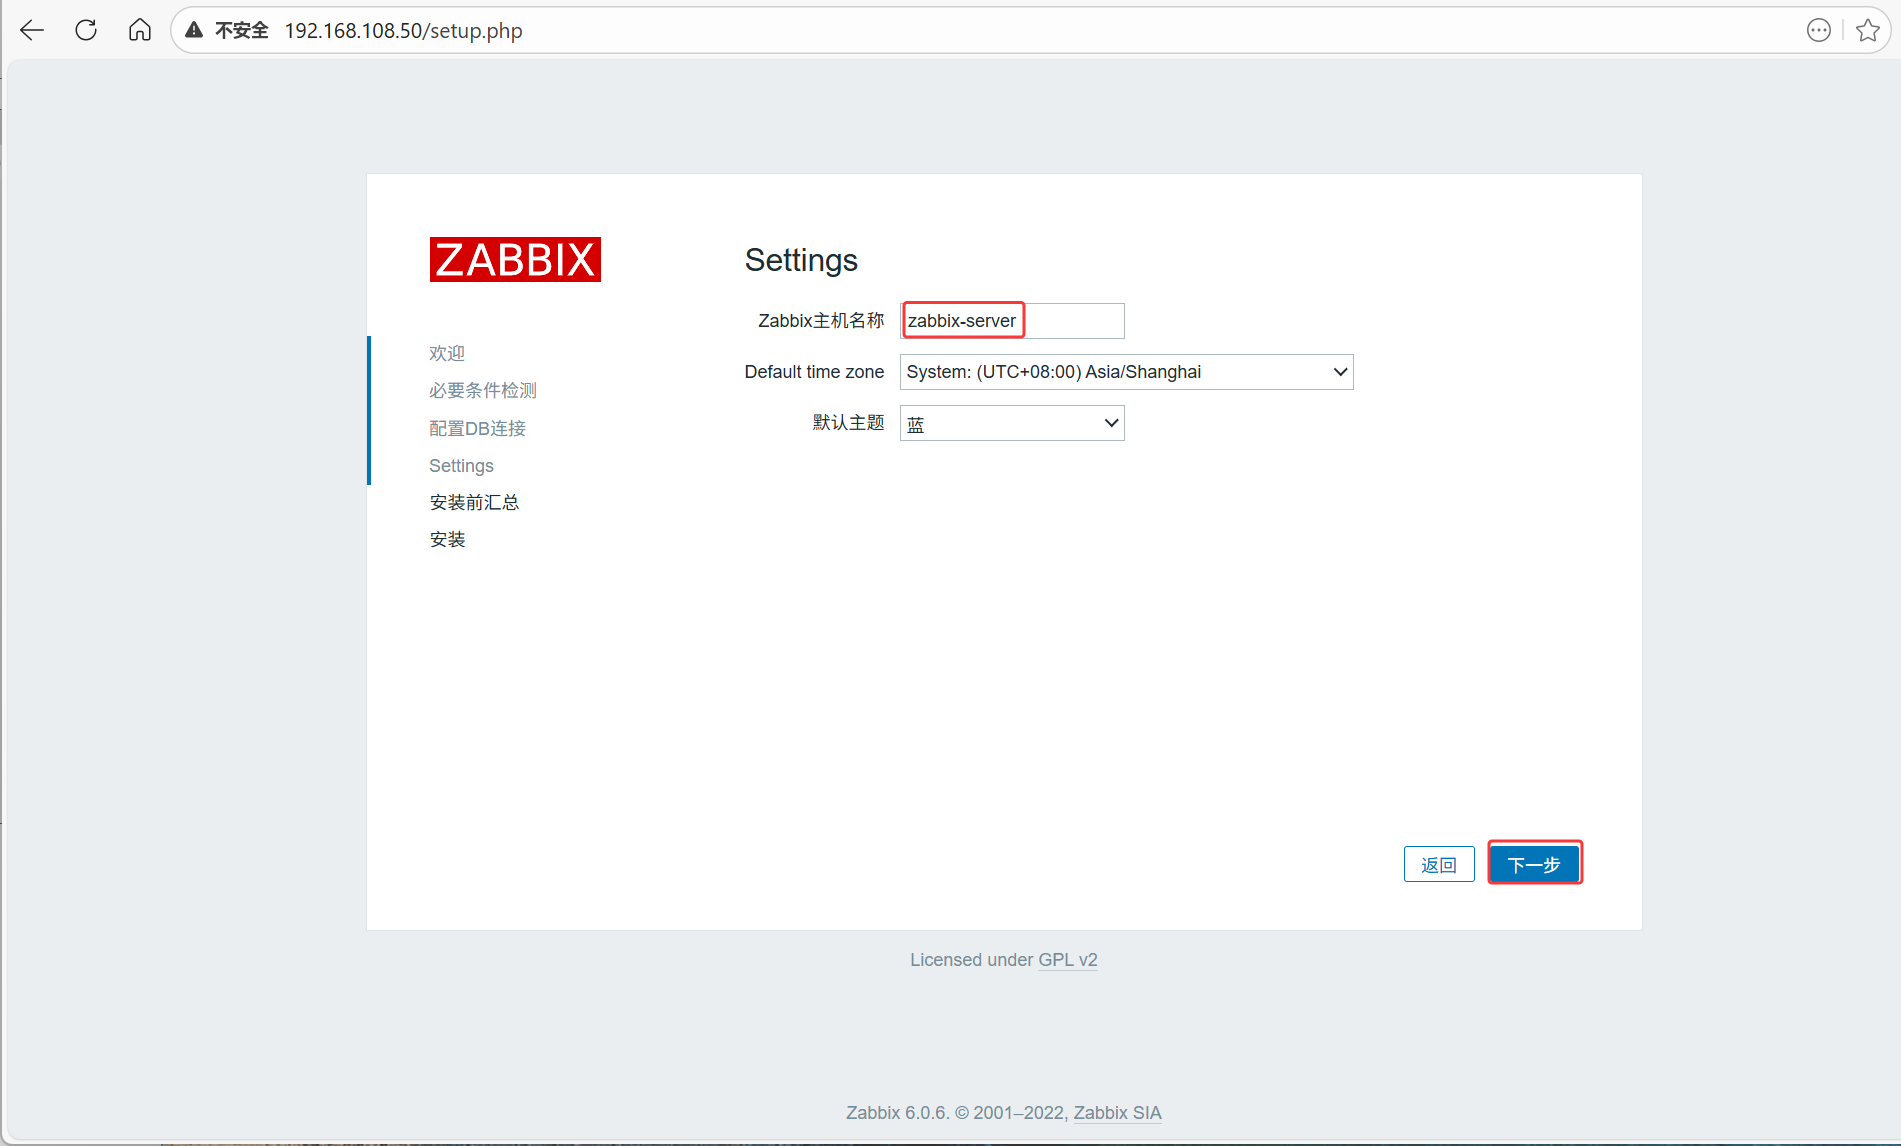Viewport: 1901px width, 1146px height.
Task: Click the Settings page heading
Action: pyautogui.click(x=801, y=260)
